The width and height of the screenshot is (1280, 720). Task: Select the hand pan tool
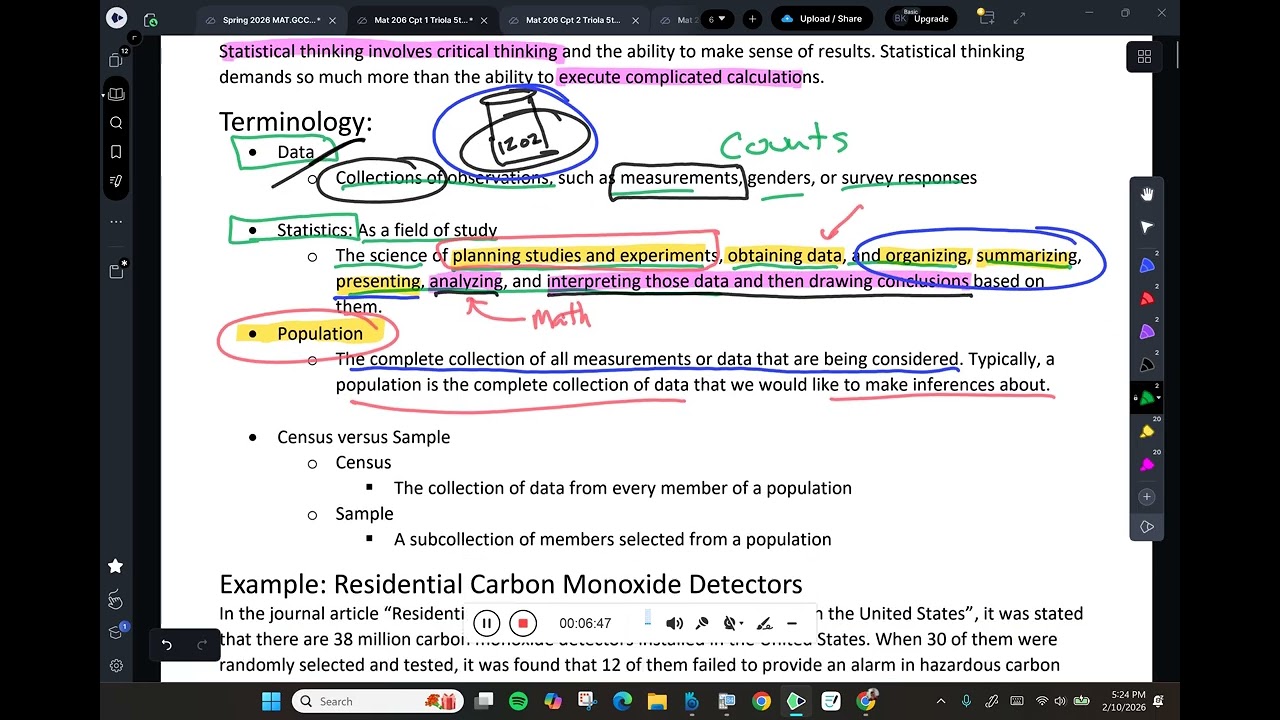(1147, 194)
